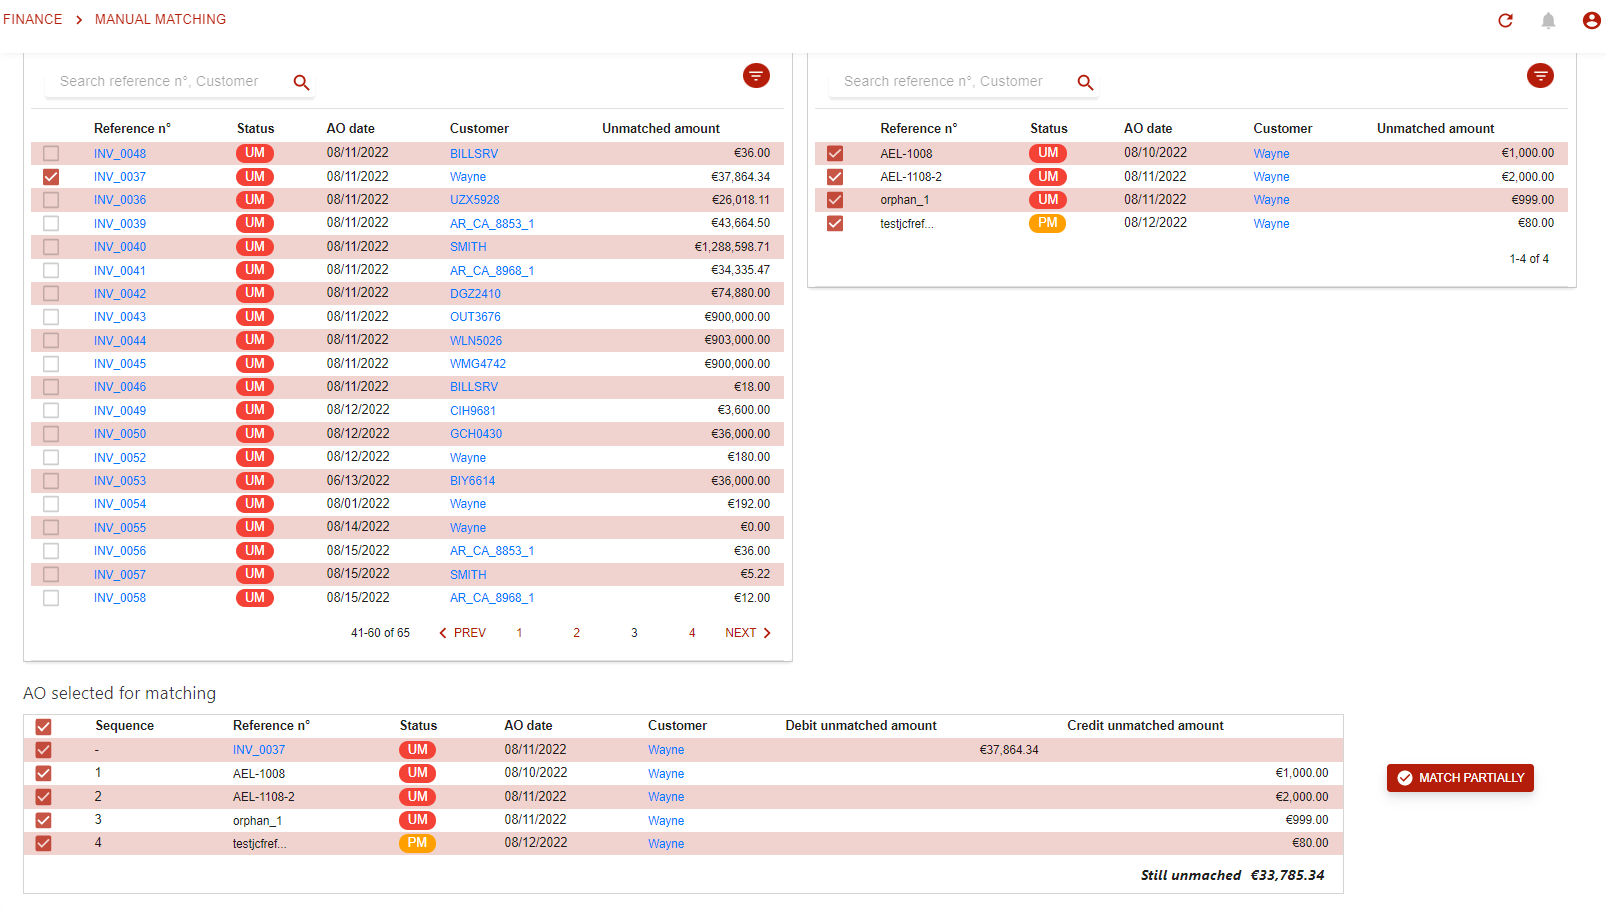Toggle the select-all checkbox beside Sequence
This screenshot has height=913, width=1606.
[43, 727]
